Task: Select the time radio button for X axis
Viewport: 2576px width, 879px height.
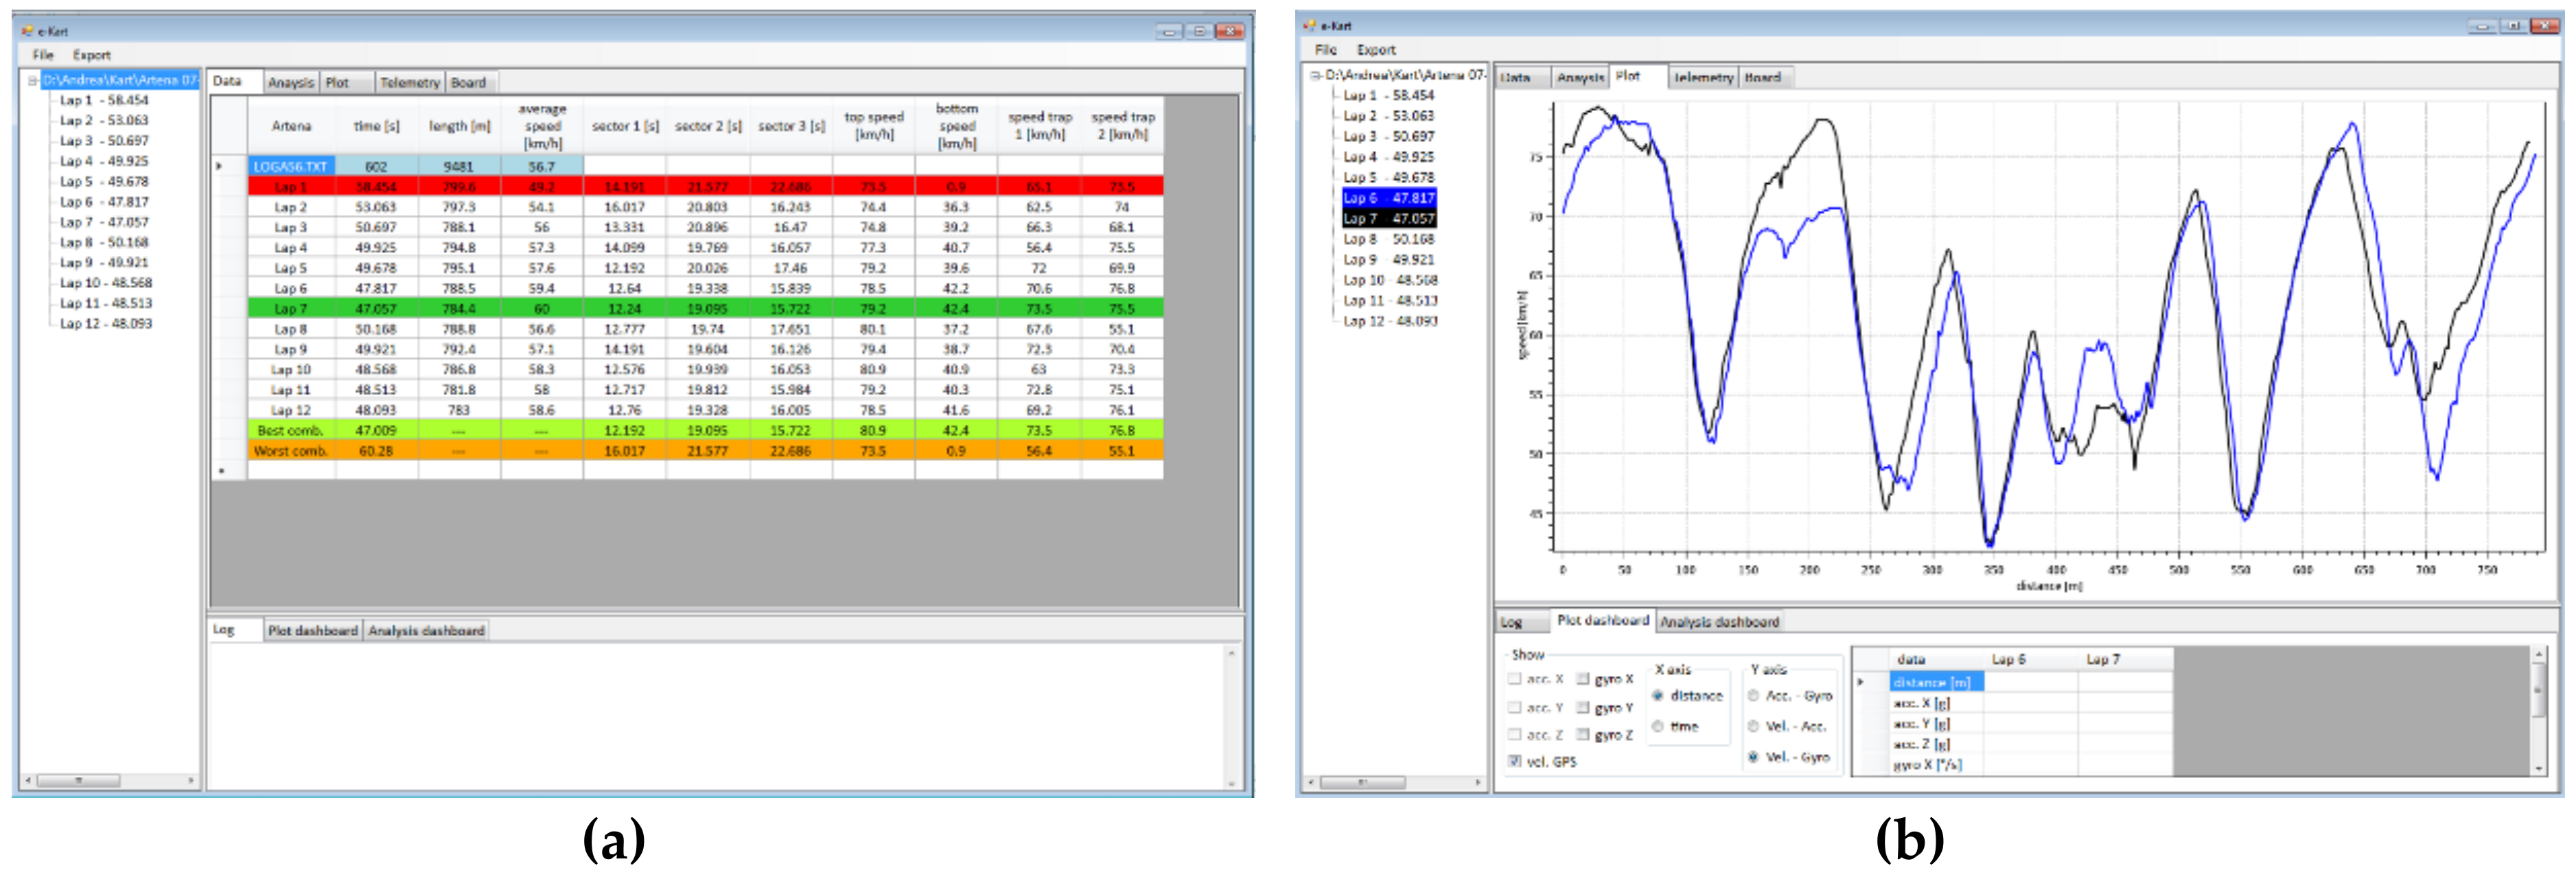Action: coord(1657,727)
